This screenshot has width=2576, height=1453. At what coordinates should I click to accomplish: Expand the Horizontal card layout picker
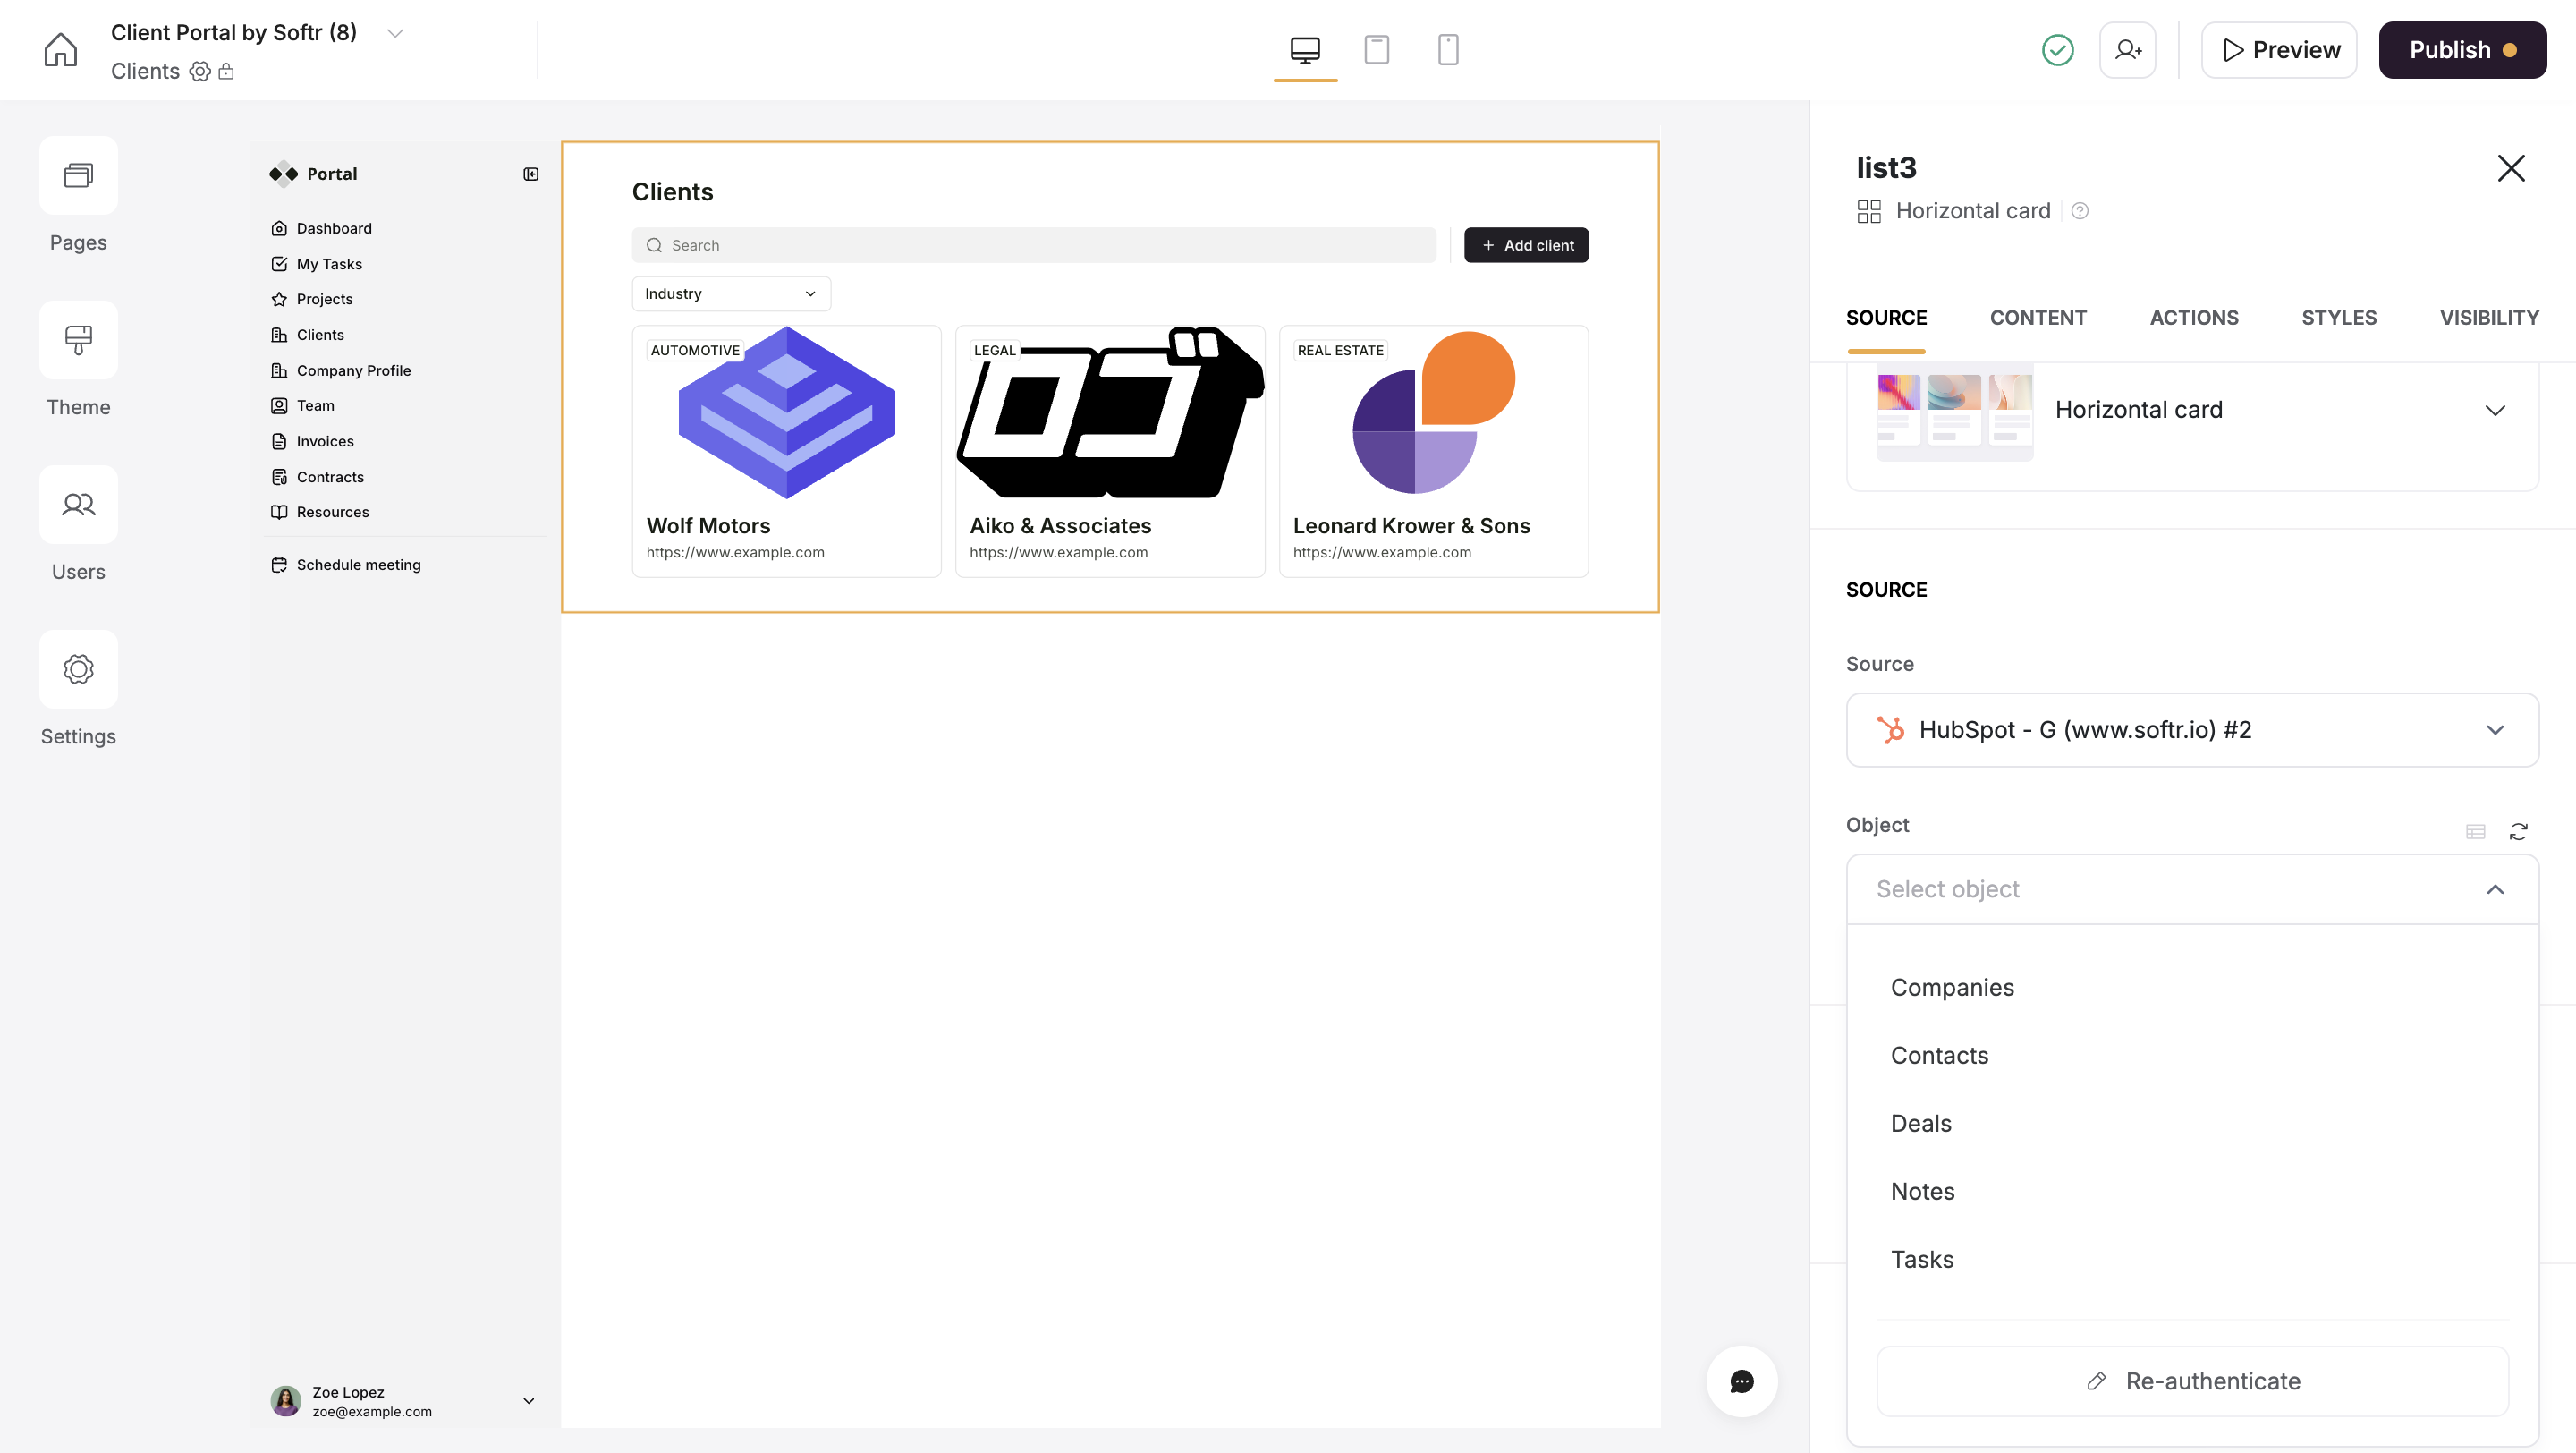coord(2495,410)
